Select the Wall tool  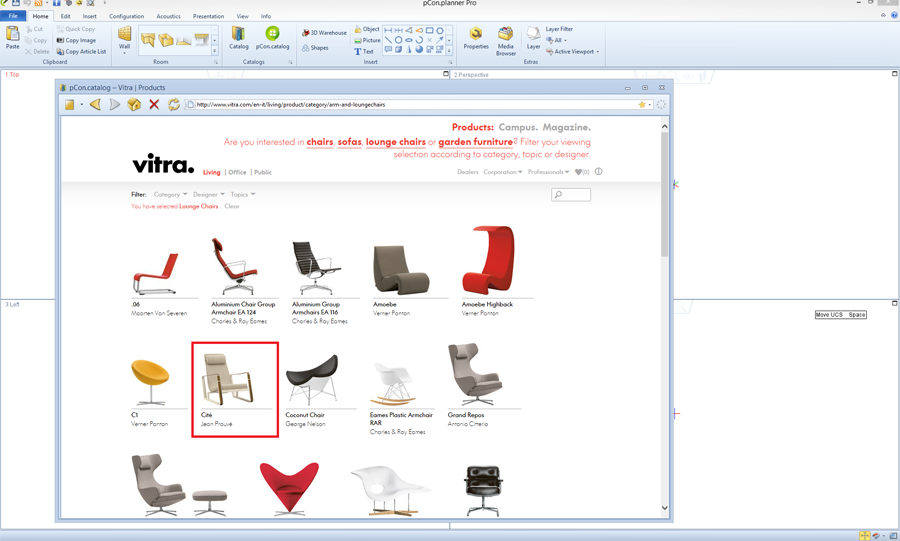click(125, 38)
